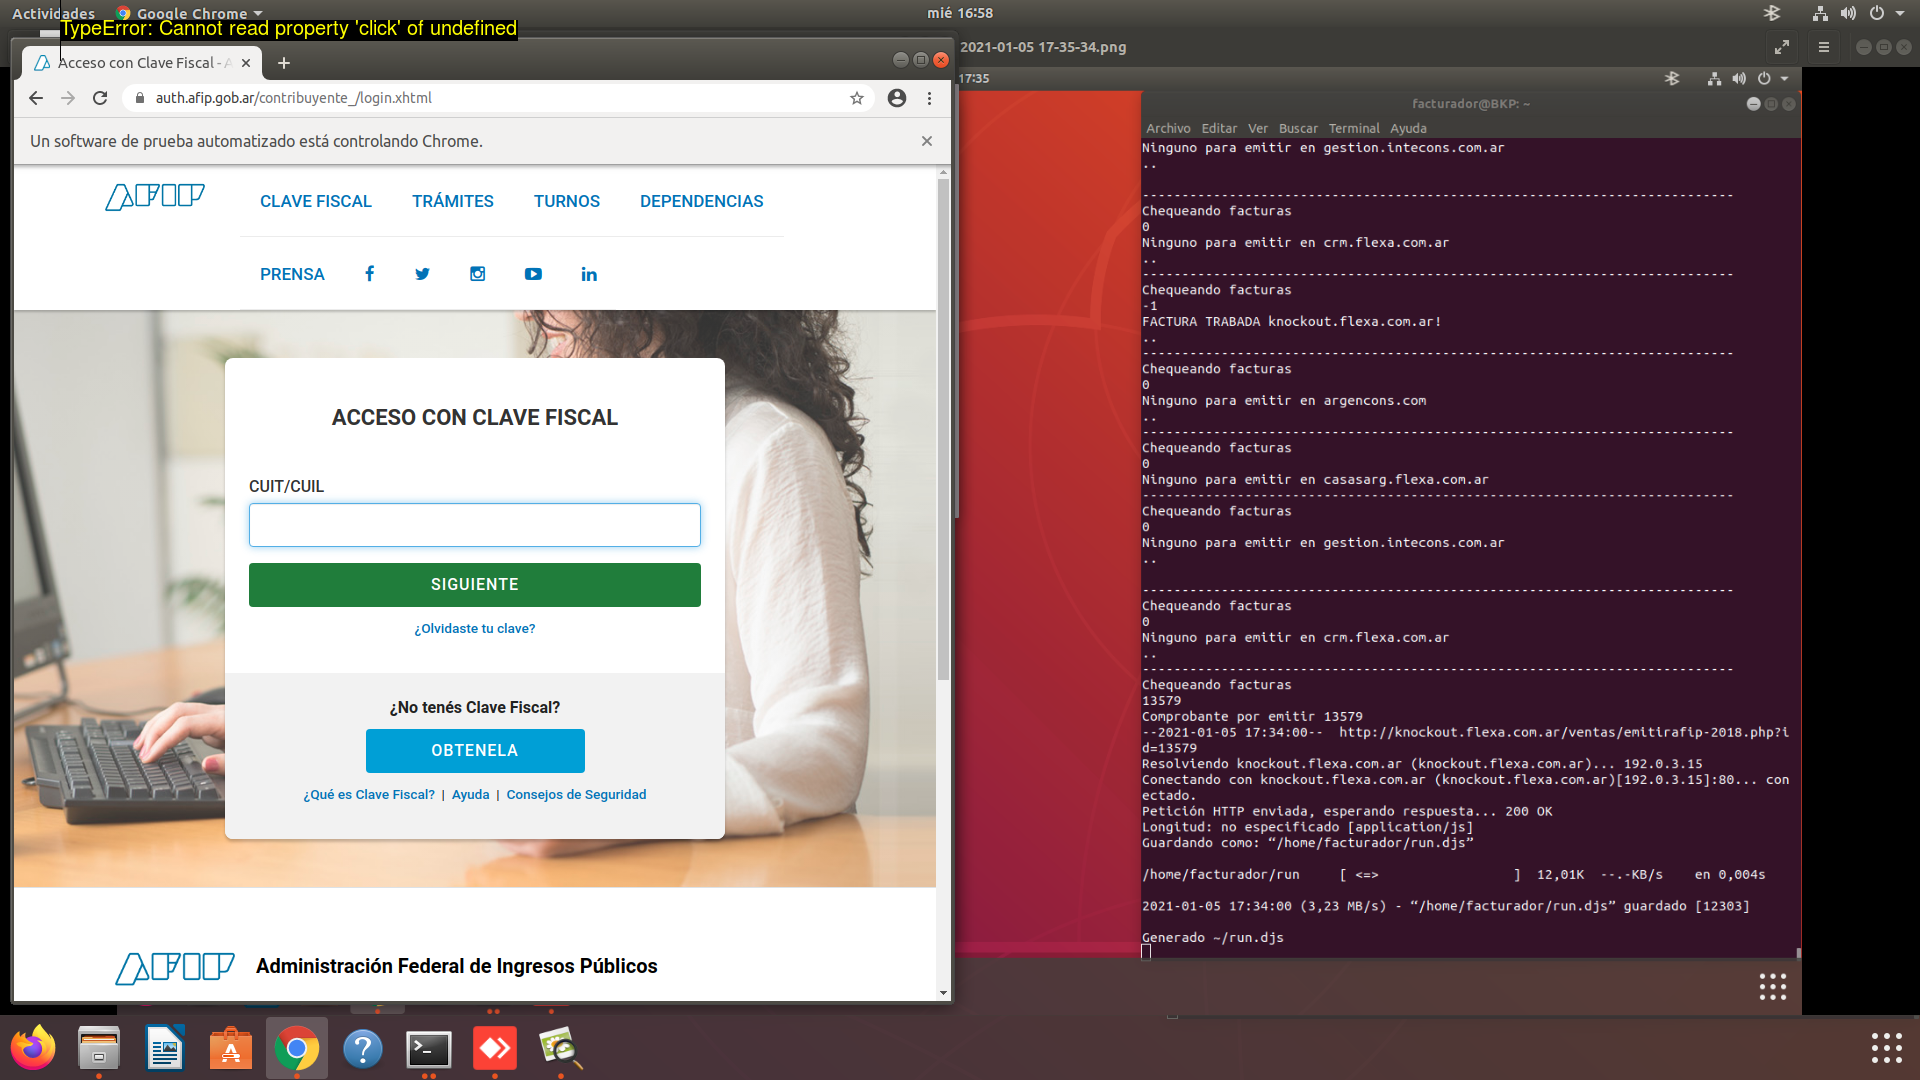Open the Ayuda link in login card
1920x1080 pixels.
point(471,795)
